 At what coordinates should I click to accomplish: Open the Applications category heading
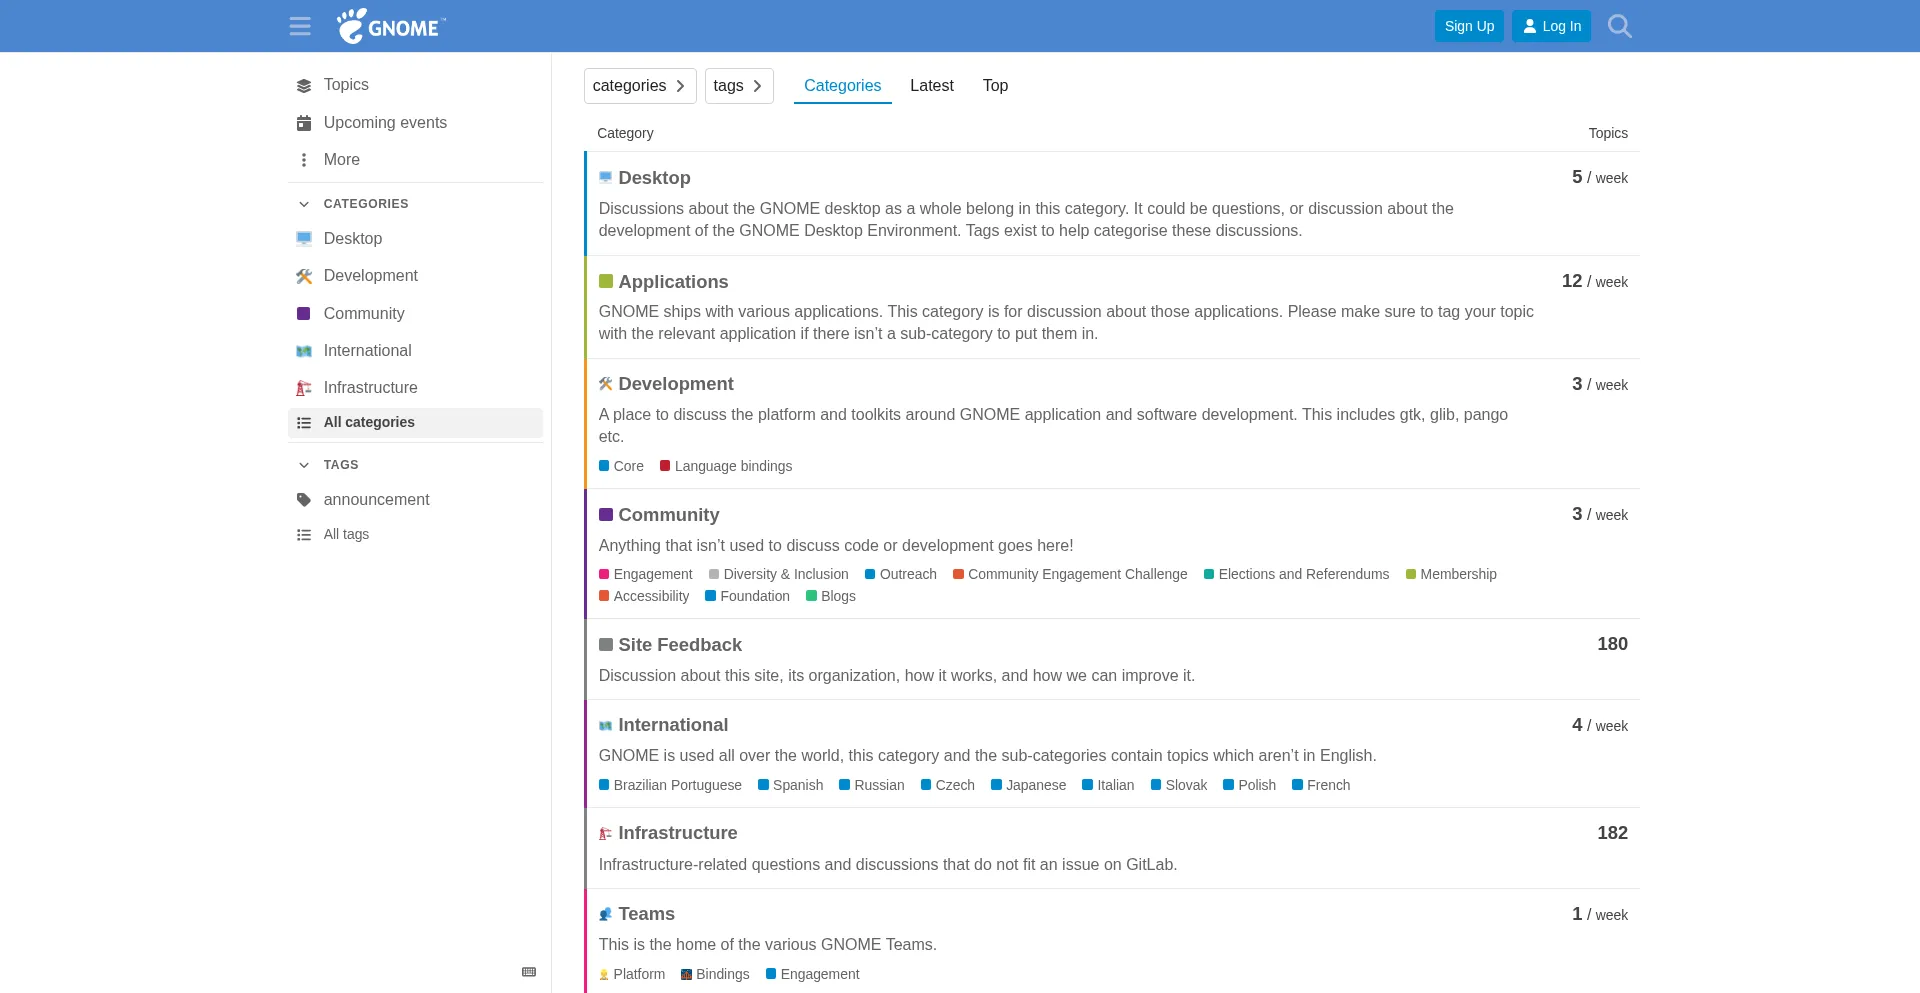click(673, 282)
